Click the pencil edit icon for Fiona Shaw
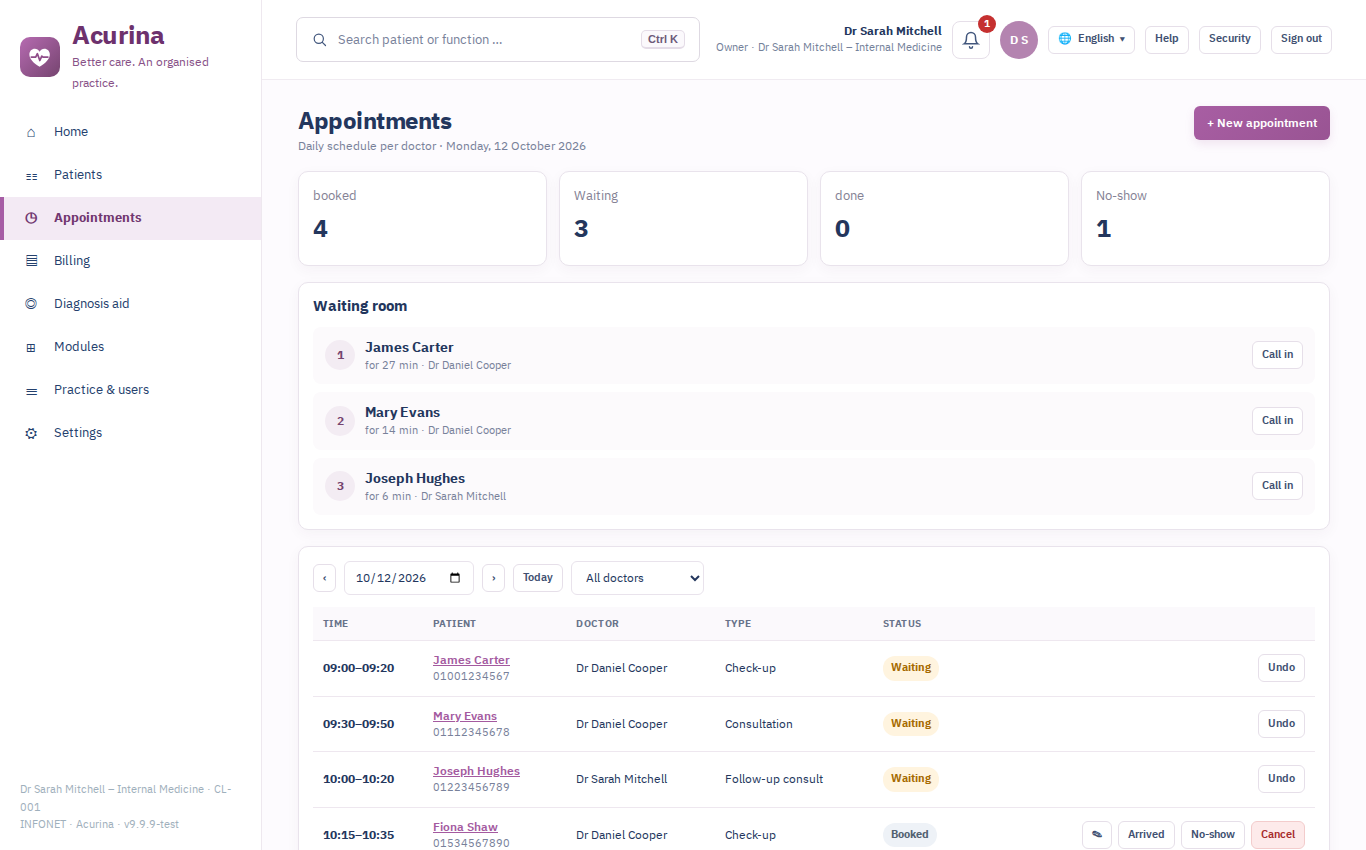Image resolution: width=1366 pixels, height=850 pixels. click(1097, 834)
